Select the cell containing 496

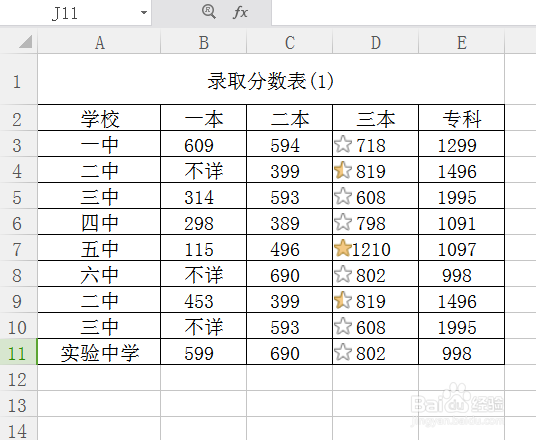(290, 248)
